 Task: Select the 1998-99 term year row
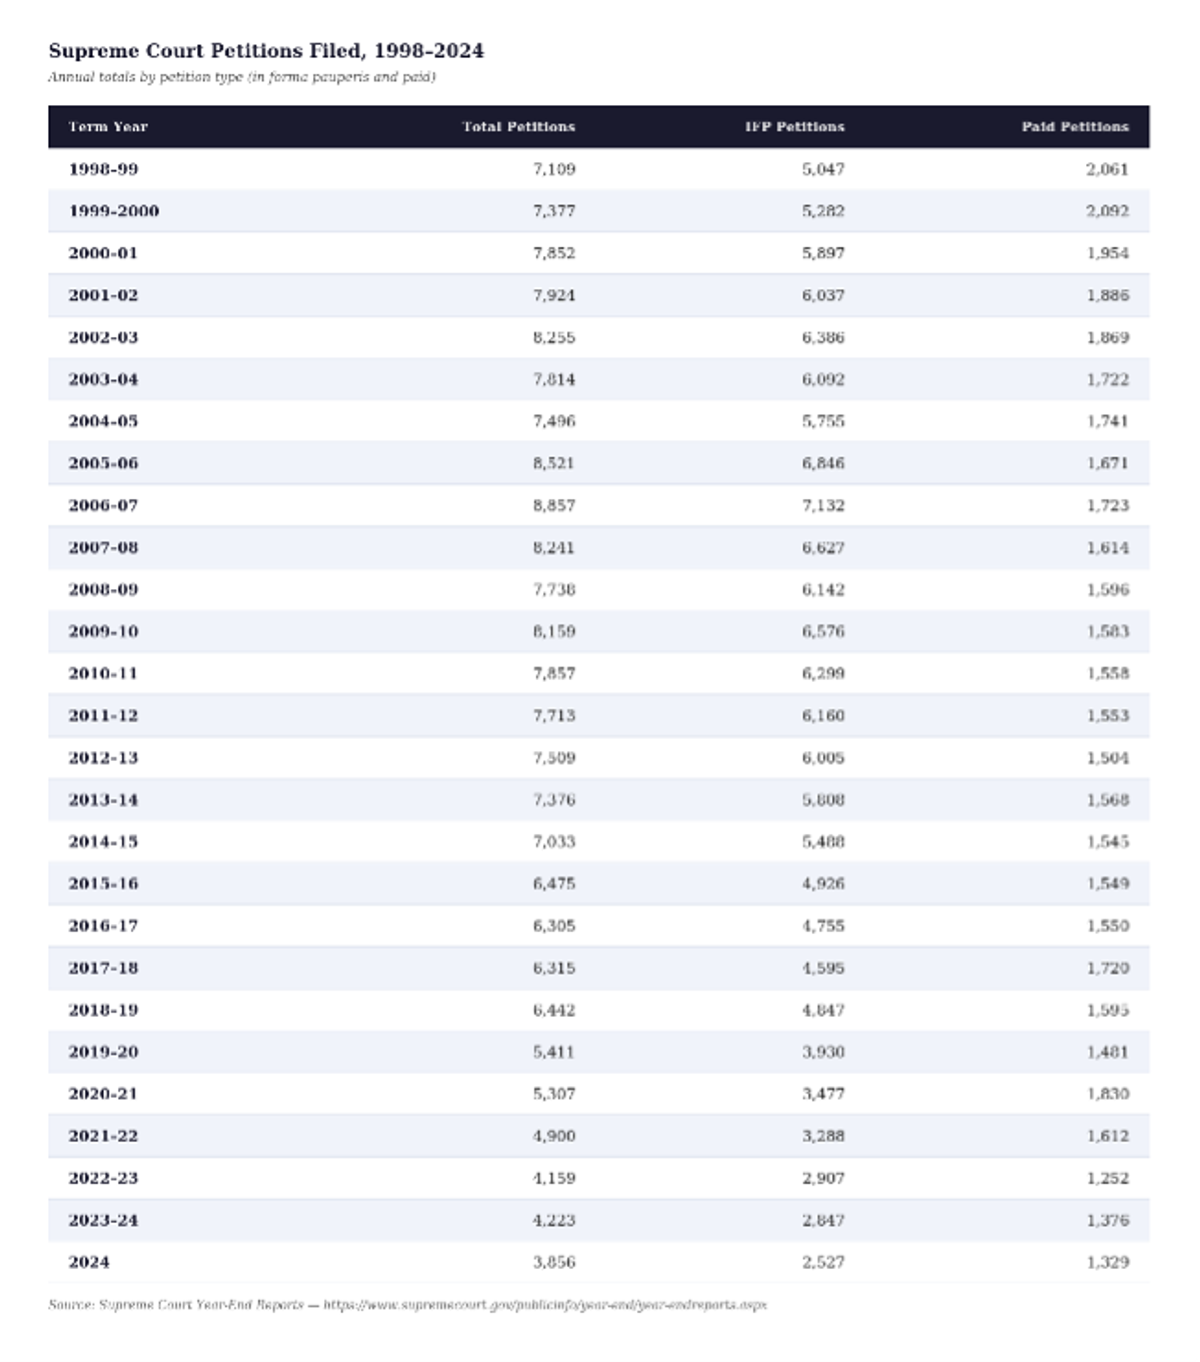(x=598, y=169)
